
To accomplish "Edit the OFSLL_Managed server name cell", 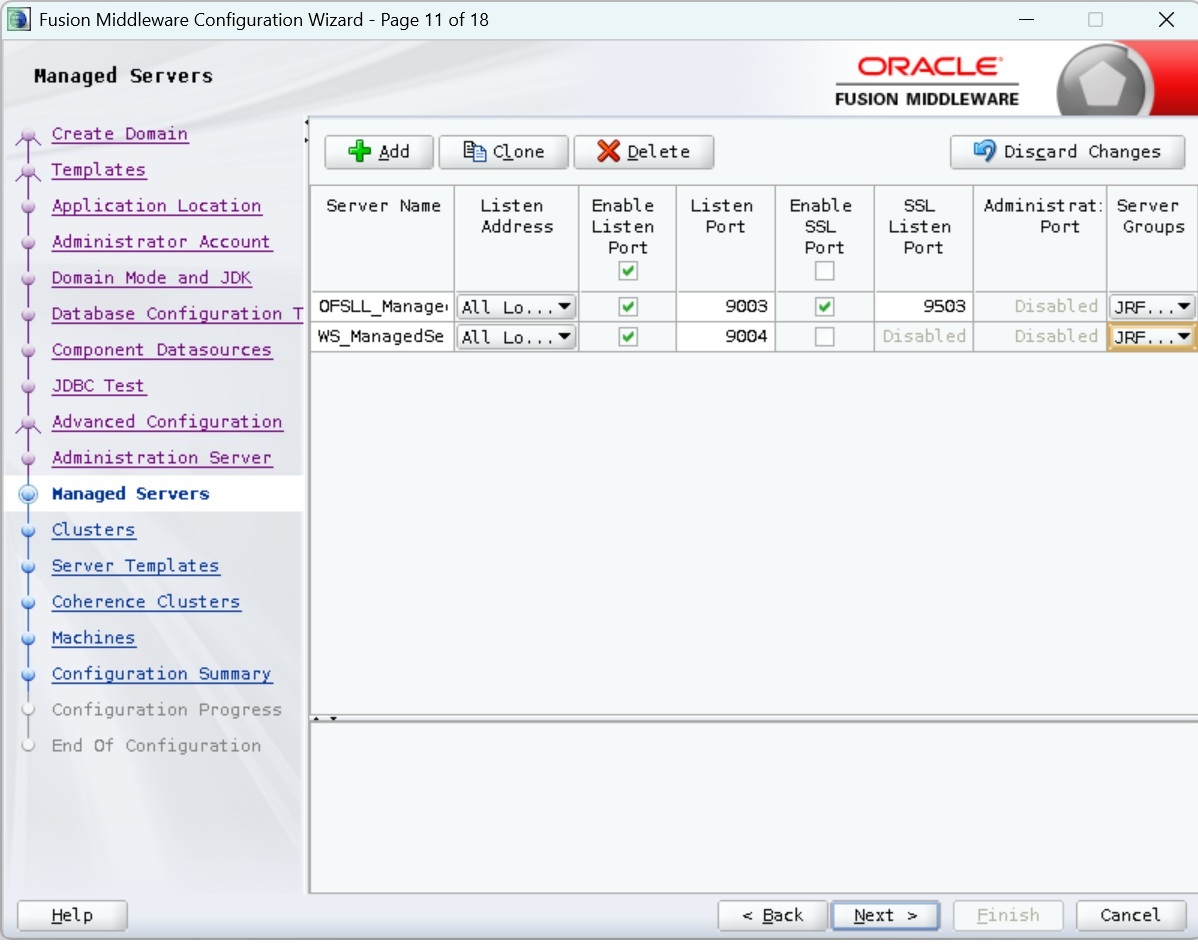I will (x=383, y=307).
